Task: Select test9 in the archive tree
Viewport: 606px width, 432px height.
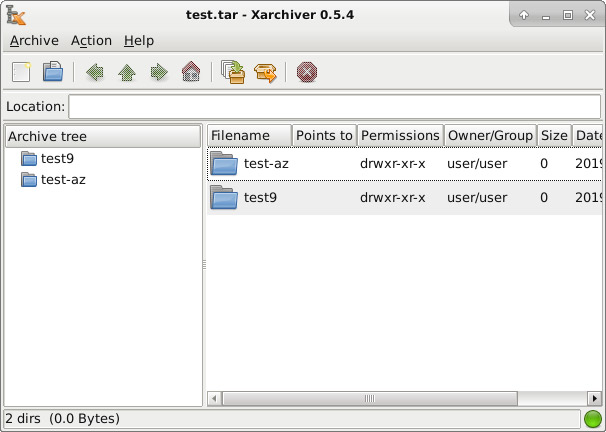Action: click(56, 158)
